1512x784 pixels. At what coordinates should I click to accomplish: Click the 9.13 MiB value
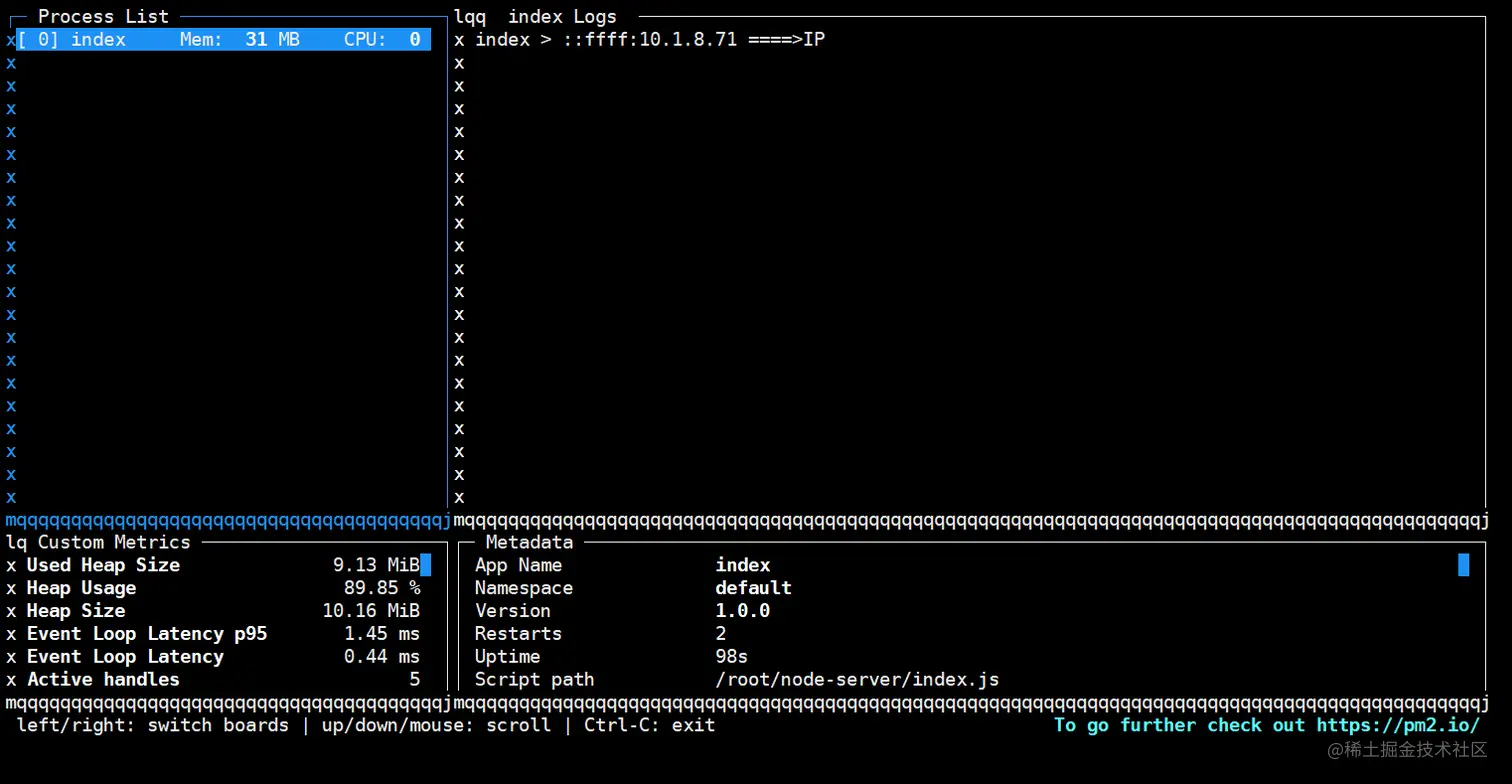coord(376,565)
